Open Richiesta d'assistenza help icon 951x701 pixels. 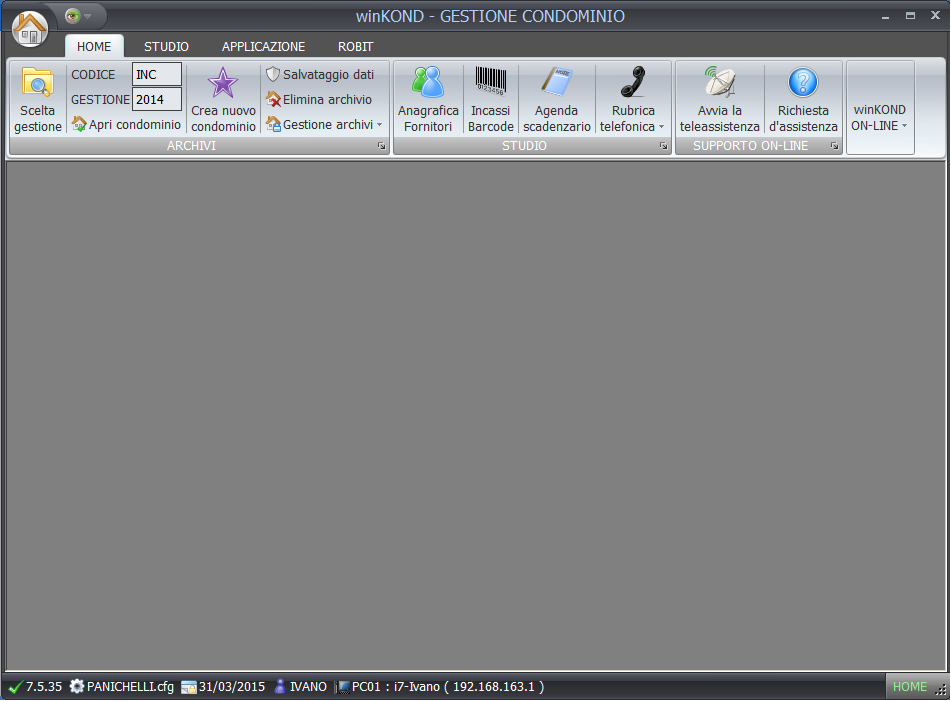[803, 82]
